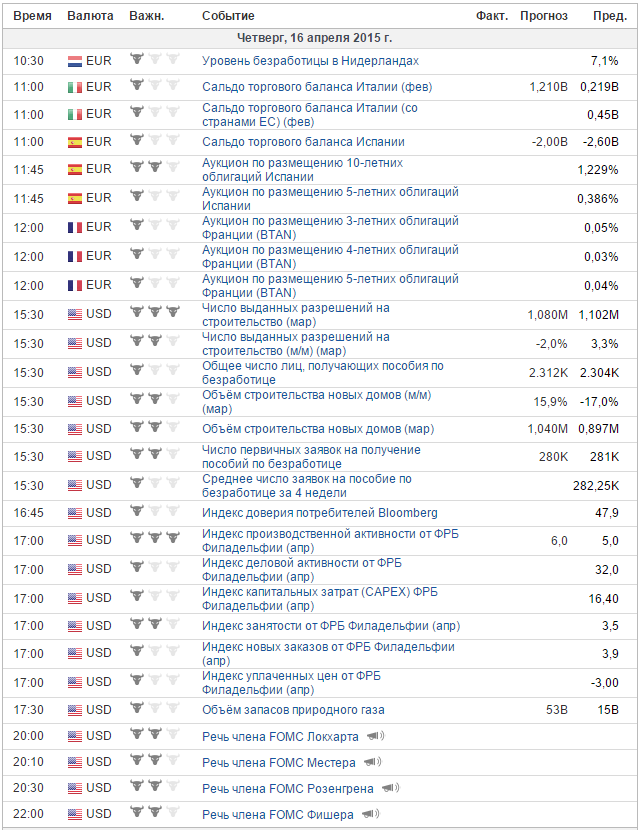This screenshot has width=641, height=830.
Task: Click the Важн. column header
Action: coord(147,16)
